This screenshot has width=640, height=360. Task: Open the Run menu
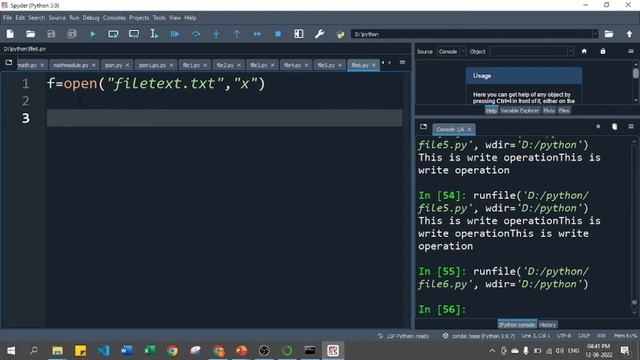[74, 18]
